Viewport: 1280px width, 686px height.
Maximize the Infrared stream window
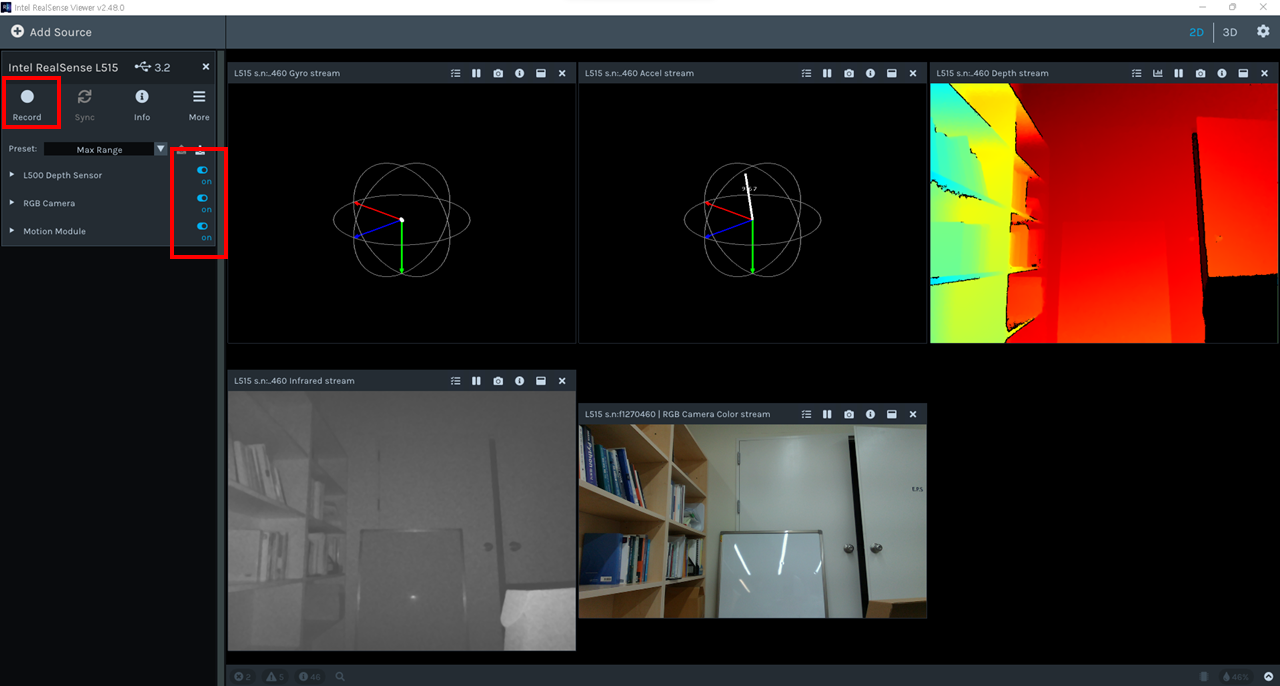click(541, 381)
